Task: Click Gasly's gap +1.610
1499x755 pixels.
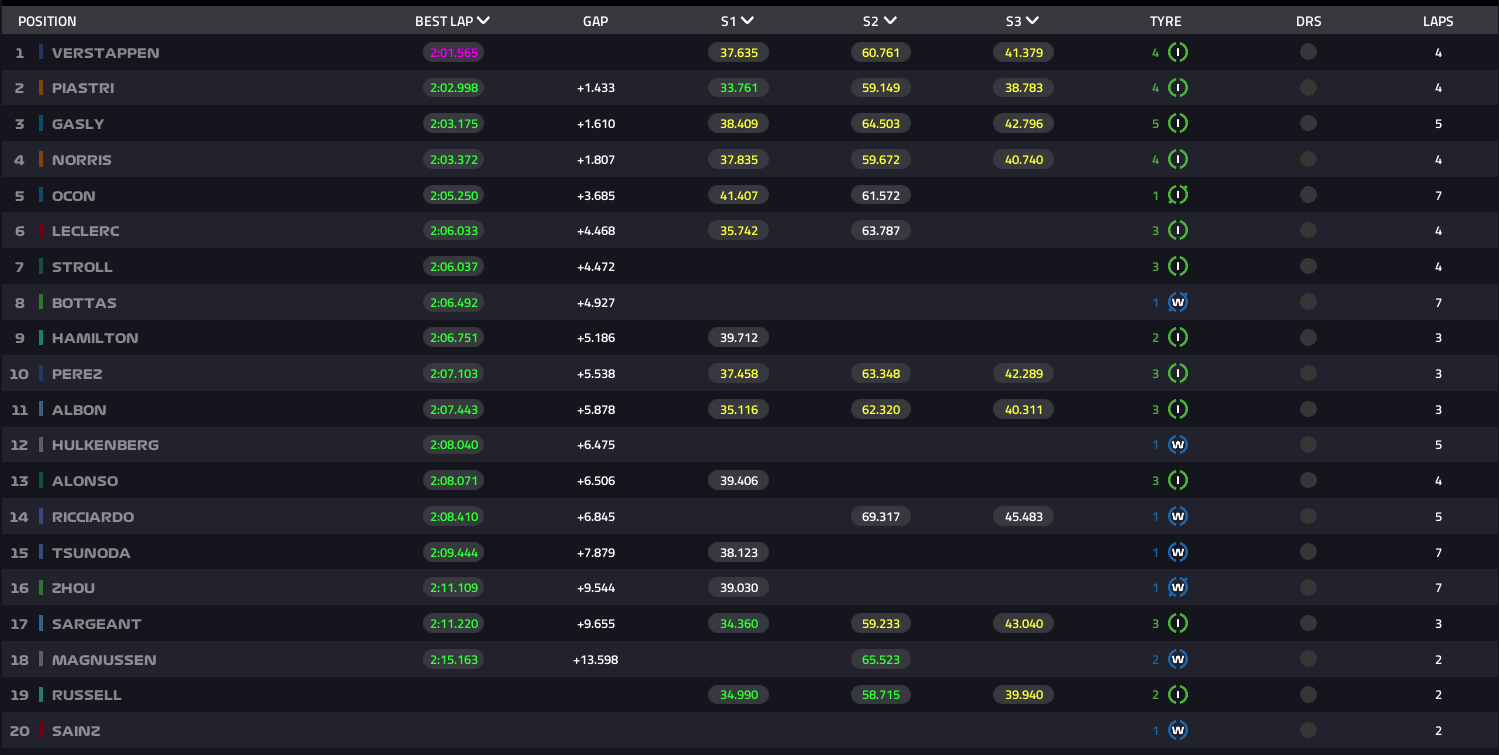Action: [x=595, y=124]
